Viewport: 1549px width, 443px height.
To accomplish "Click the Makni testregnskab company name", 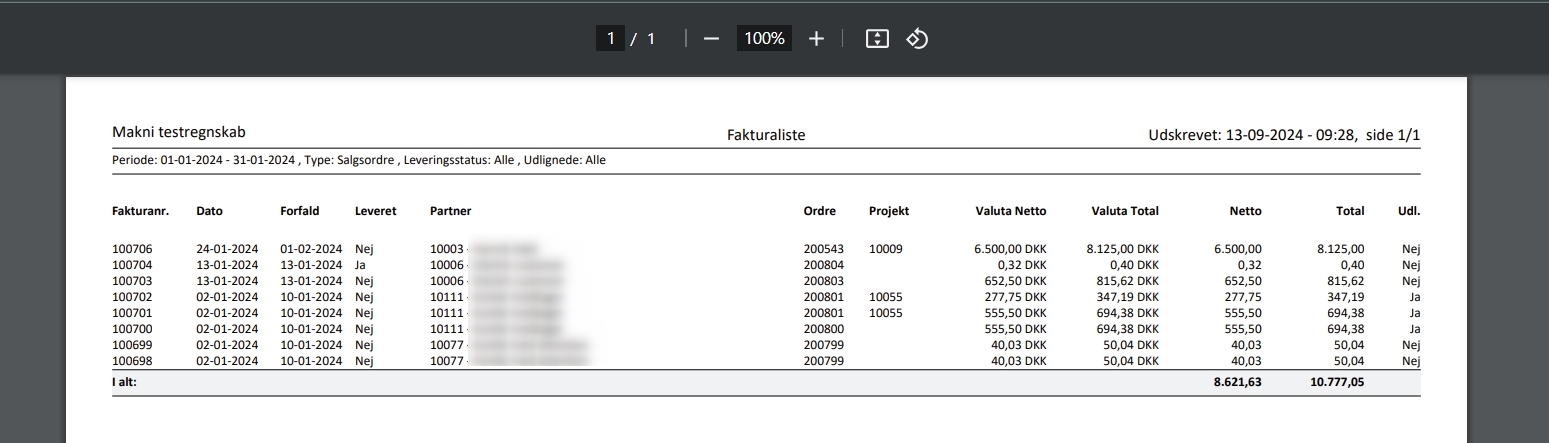I will point(179,133).
